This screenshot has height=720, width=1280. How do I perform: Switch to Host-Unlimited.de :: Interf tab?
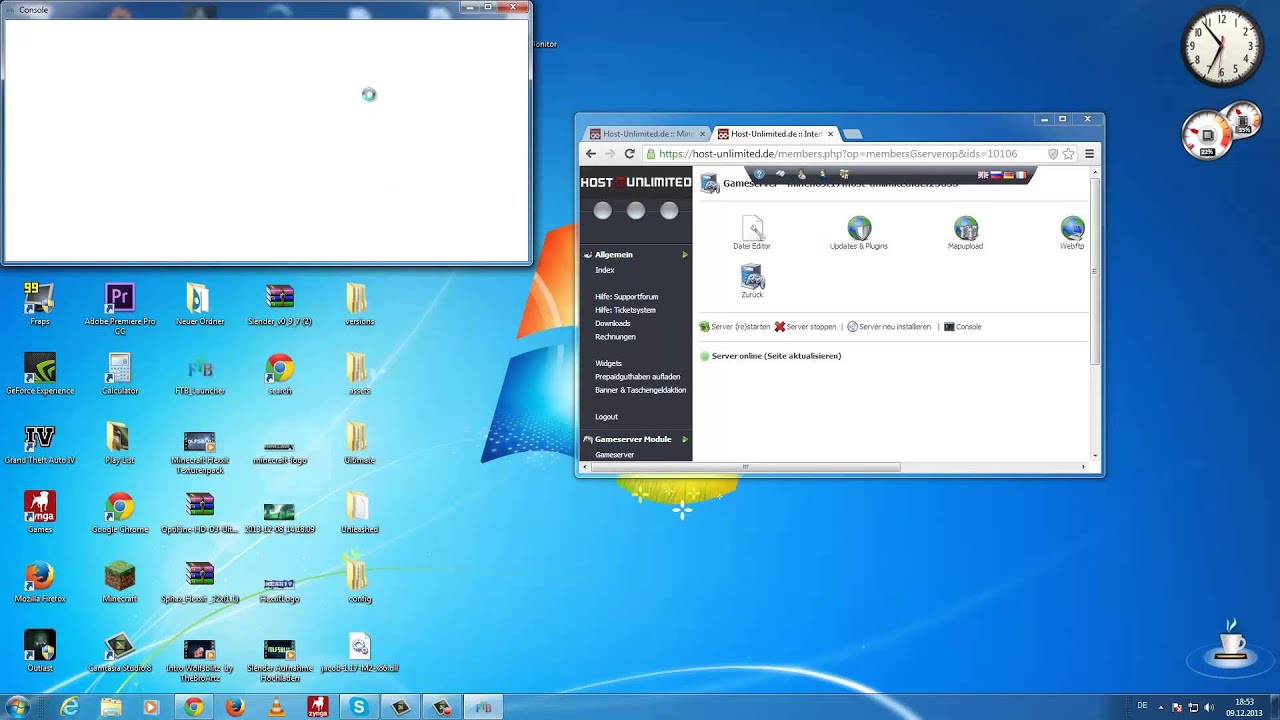pos(776,134)
